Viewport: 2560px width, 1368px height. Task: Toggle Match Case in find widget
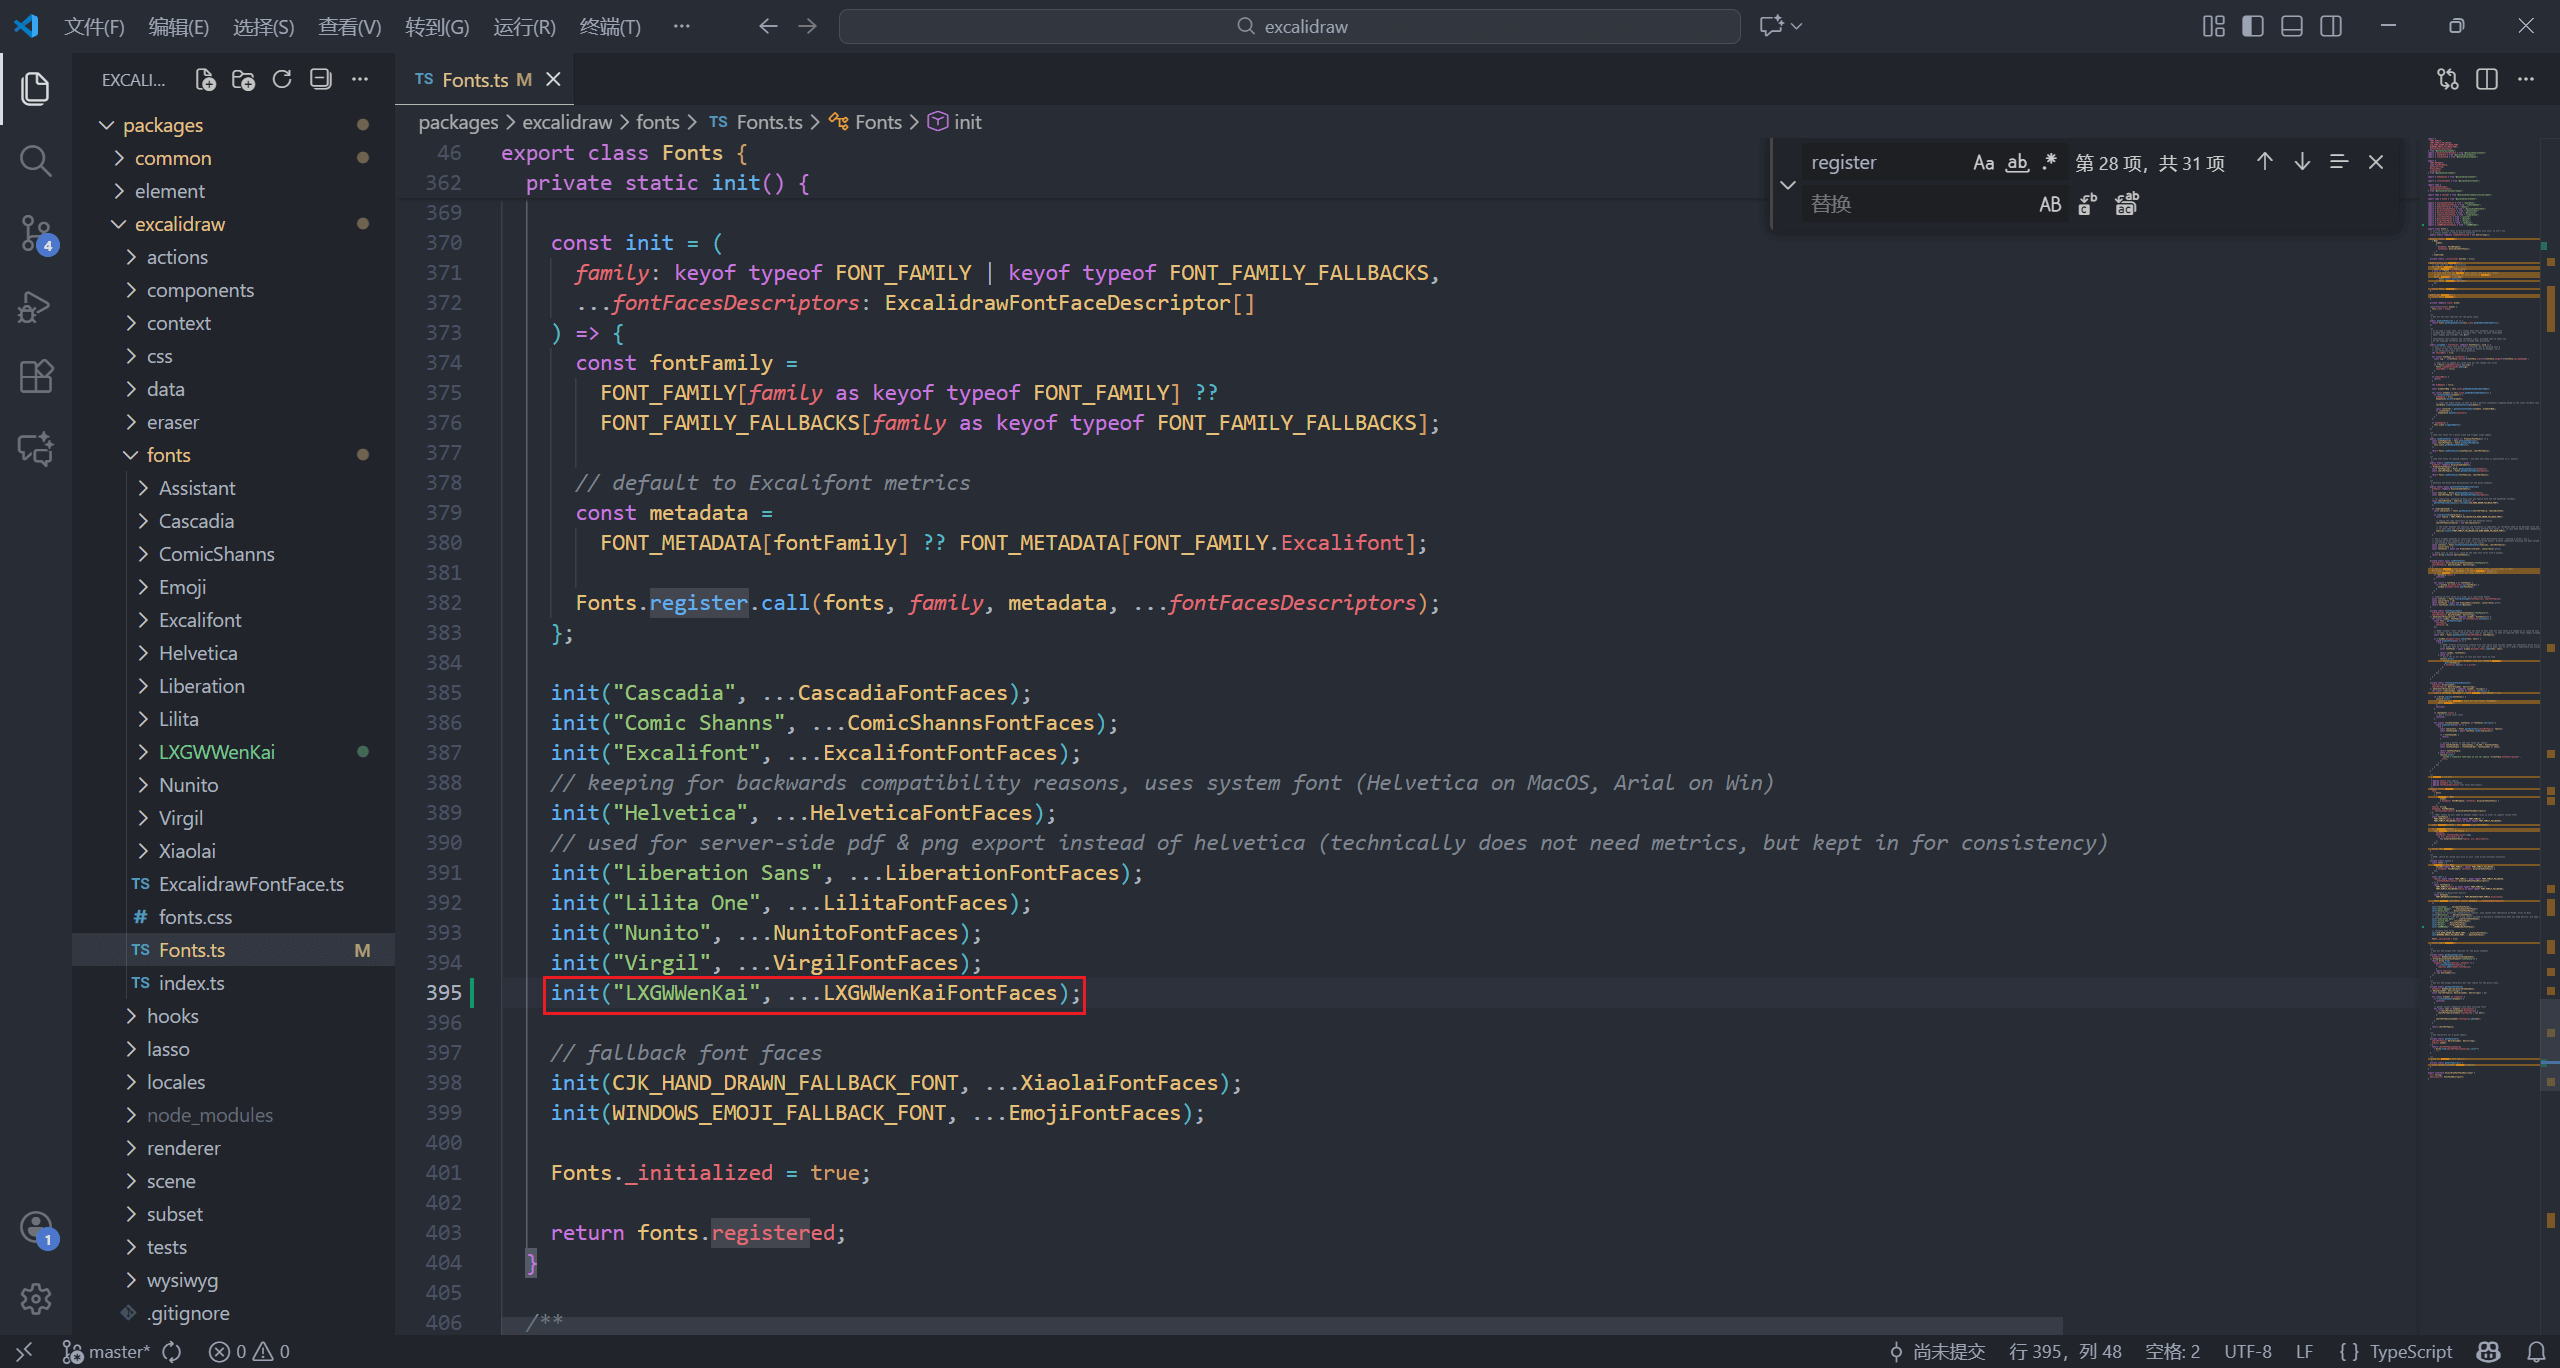(1983, 163)
